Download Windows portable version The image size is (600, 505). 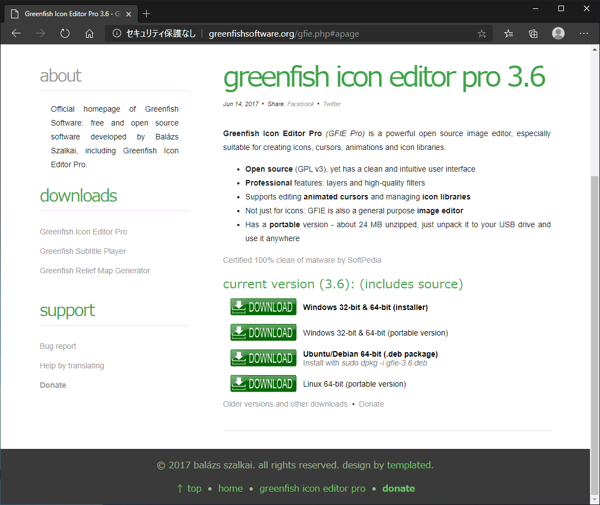tap(263, 332)
